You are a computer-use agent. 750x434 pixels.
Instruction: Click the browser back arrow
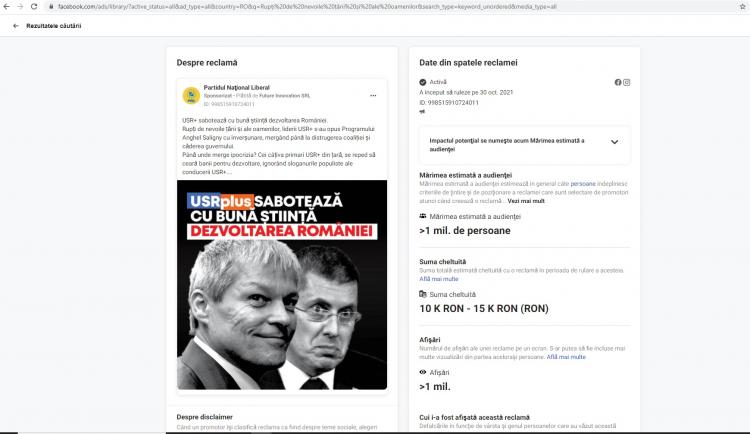[x=6, y=7]
